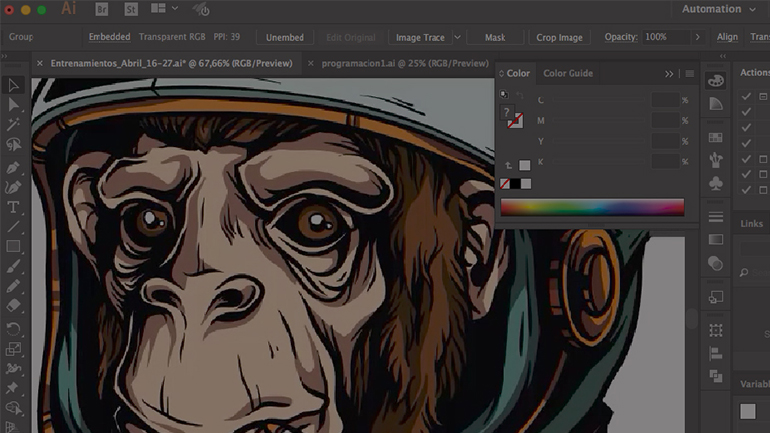
Task: Expand the Image Trace presets arrow
Action: click(457, 37)
